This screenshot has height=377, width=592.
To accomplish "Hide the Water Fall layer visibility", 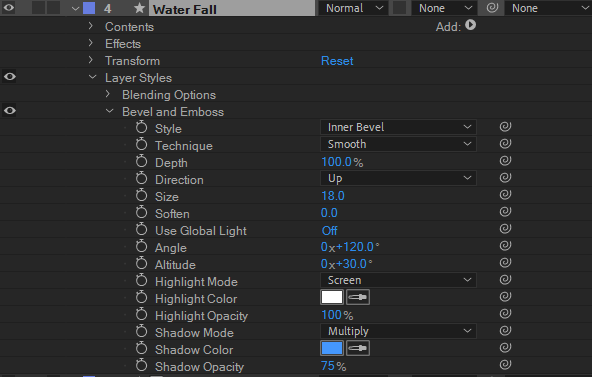I will pyautogui.click(x=9, y=8).
